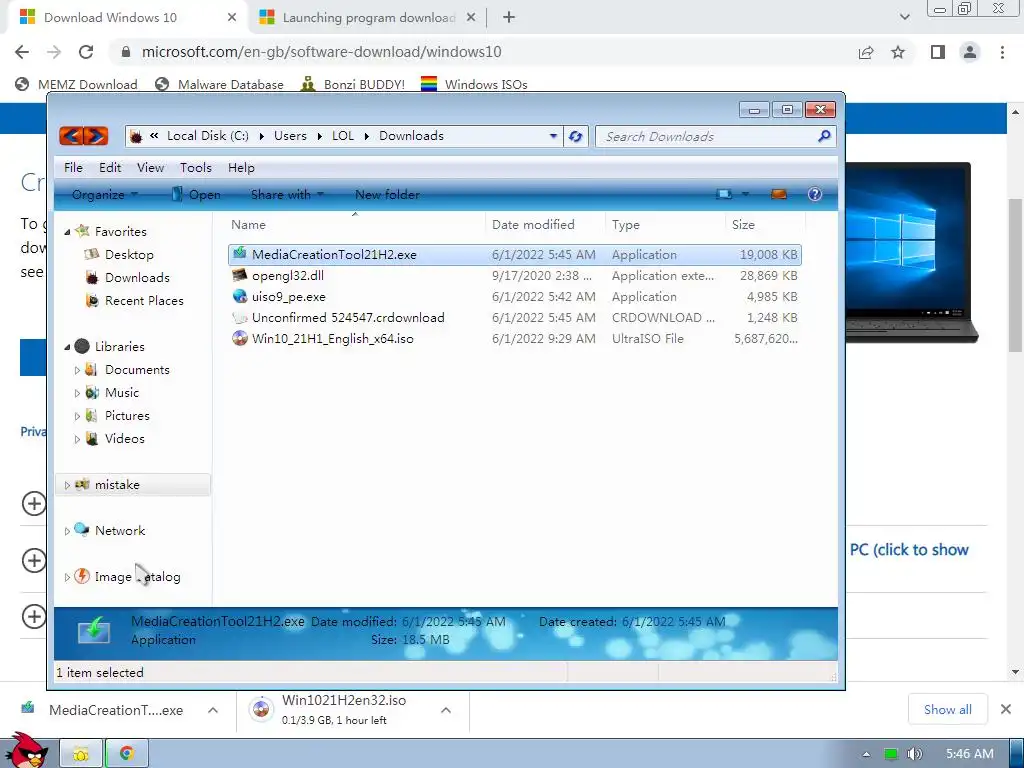Click the Explorer forward arrow button
This screenshot has height=768, width=1024.
pos(96,136)
